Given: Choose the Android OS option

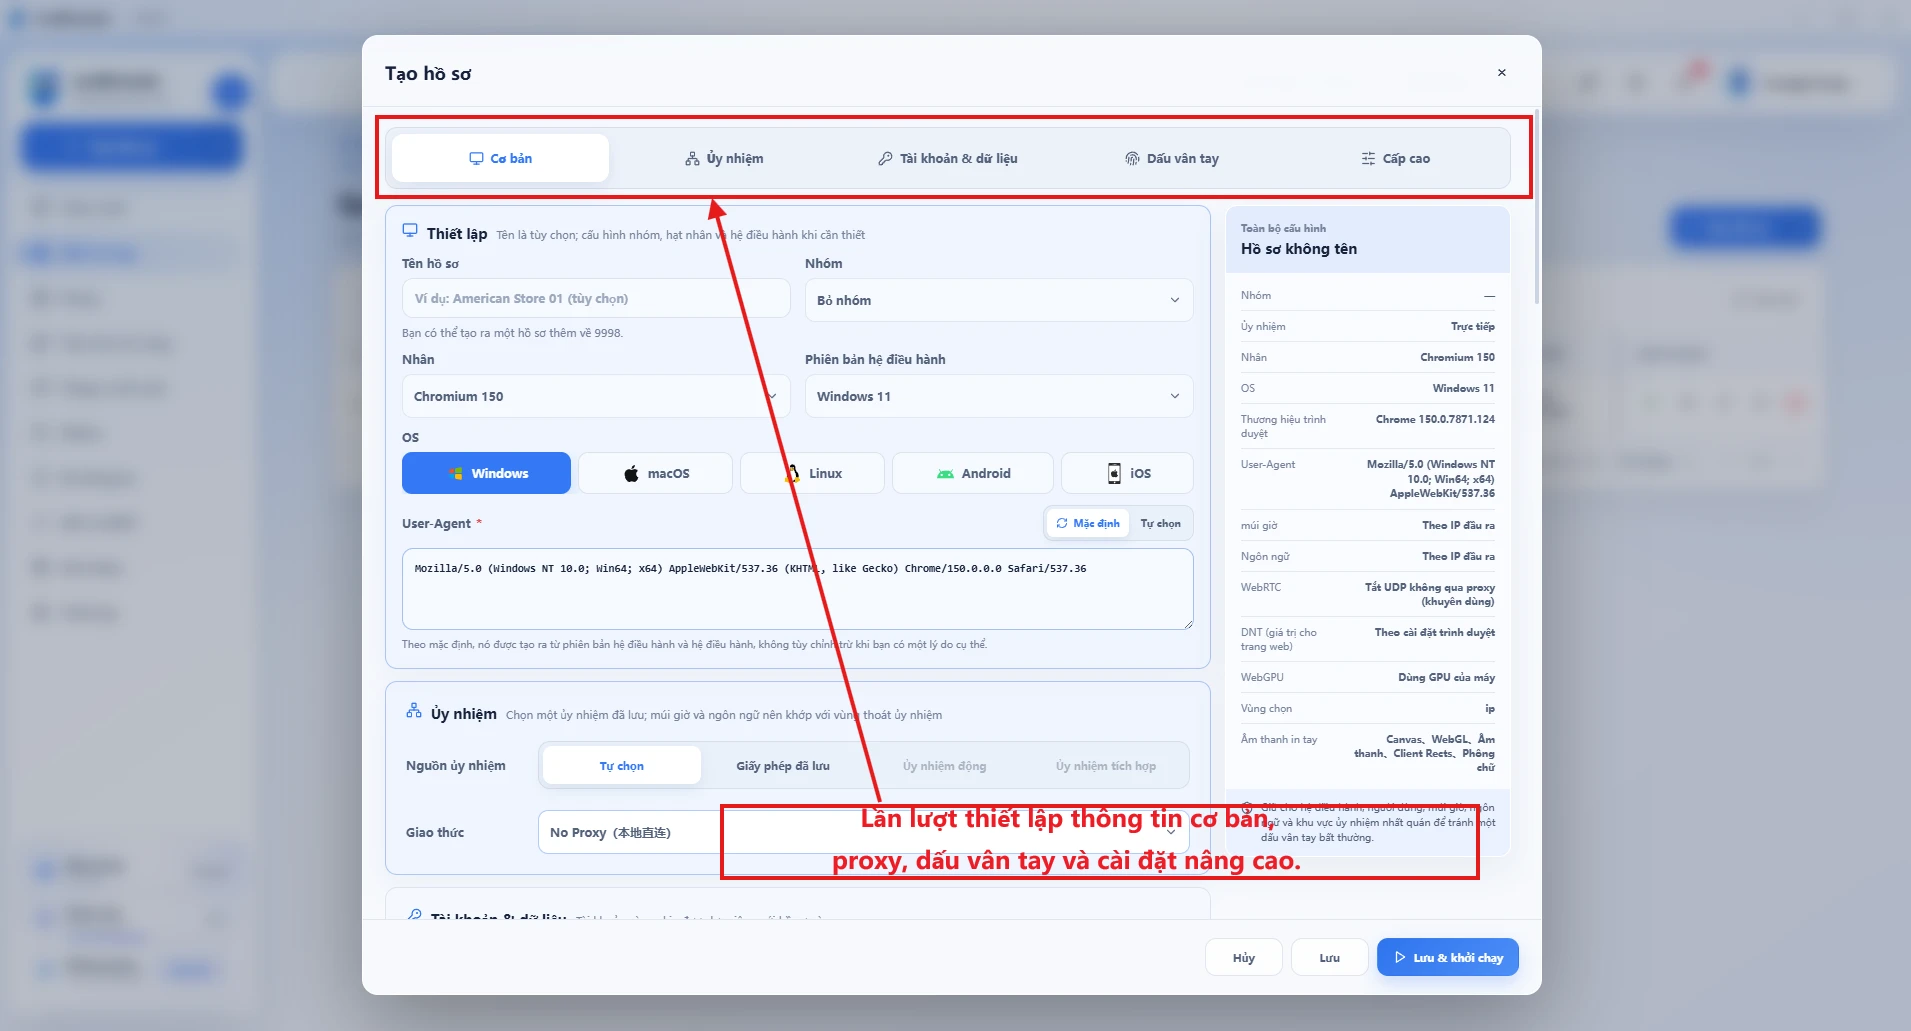Looking at the screenshot, I should pos(972,473).
